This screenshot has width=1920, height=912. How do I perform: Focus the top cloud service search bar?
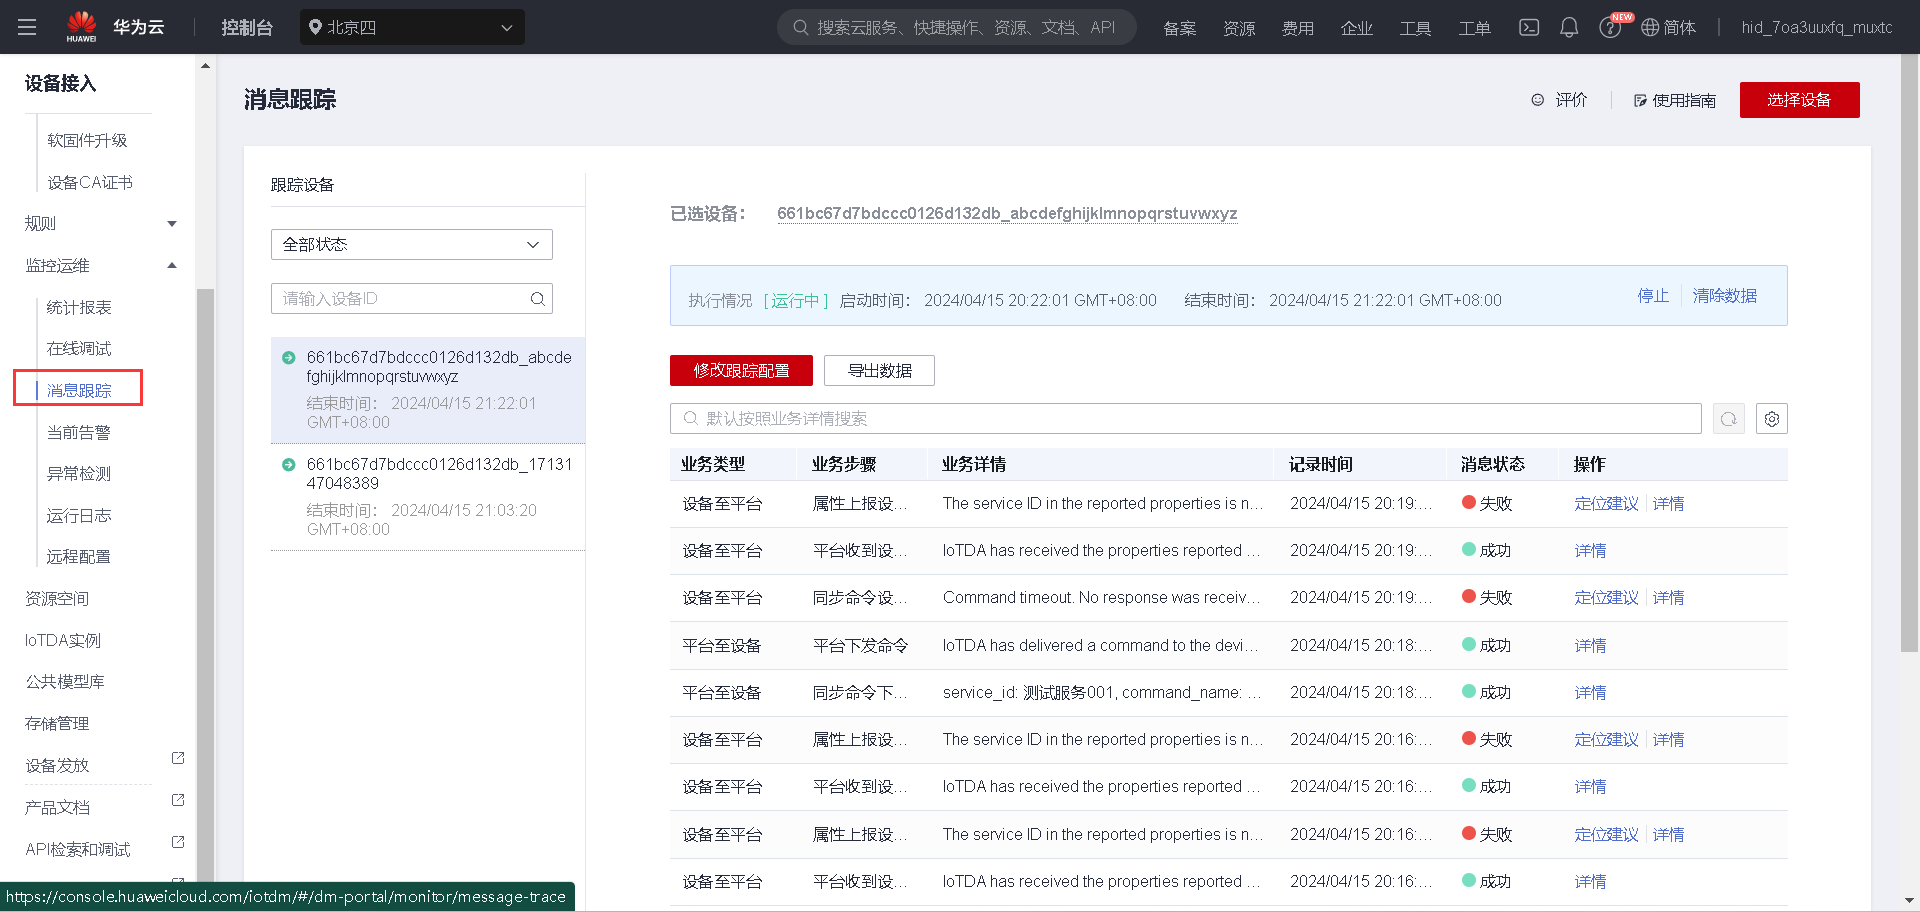[957, 27]
